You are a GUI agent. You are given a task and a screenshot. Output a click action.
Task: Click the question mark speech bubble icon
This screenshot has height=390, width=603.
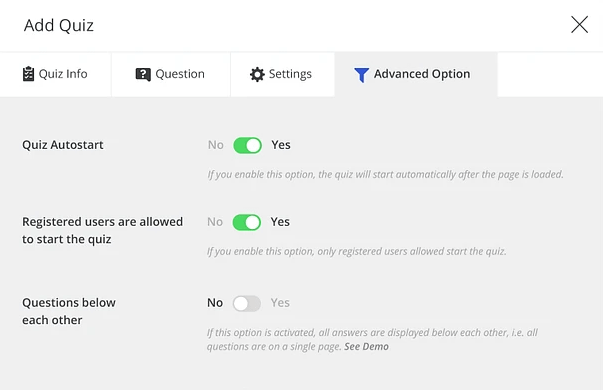tap(143, 74)
